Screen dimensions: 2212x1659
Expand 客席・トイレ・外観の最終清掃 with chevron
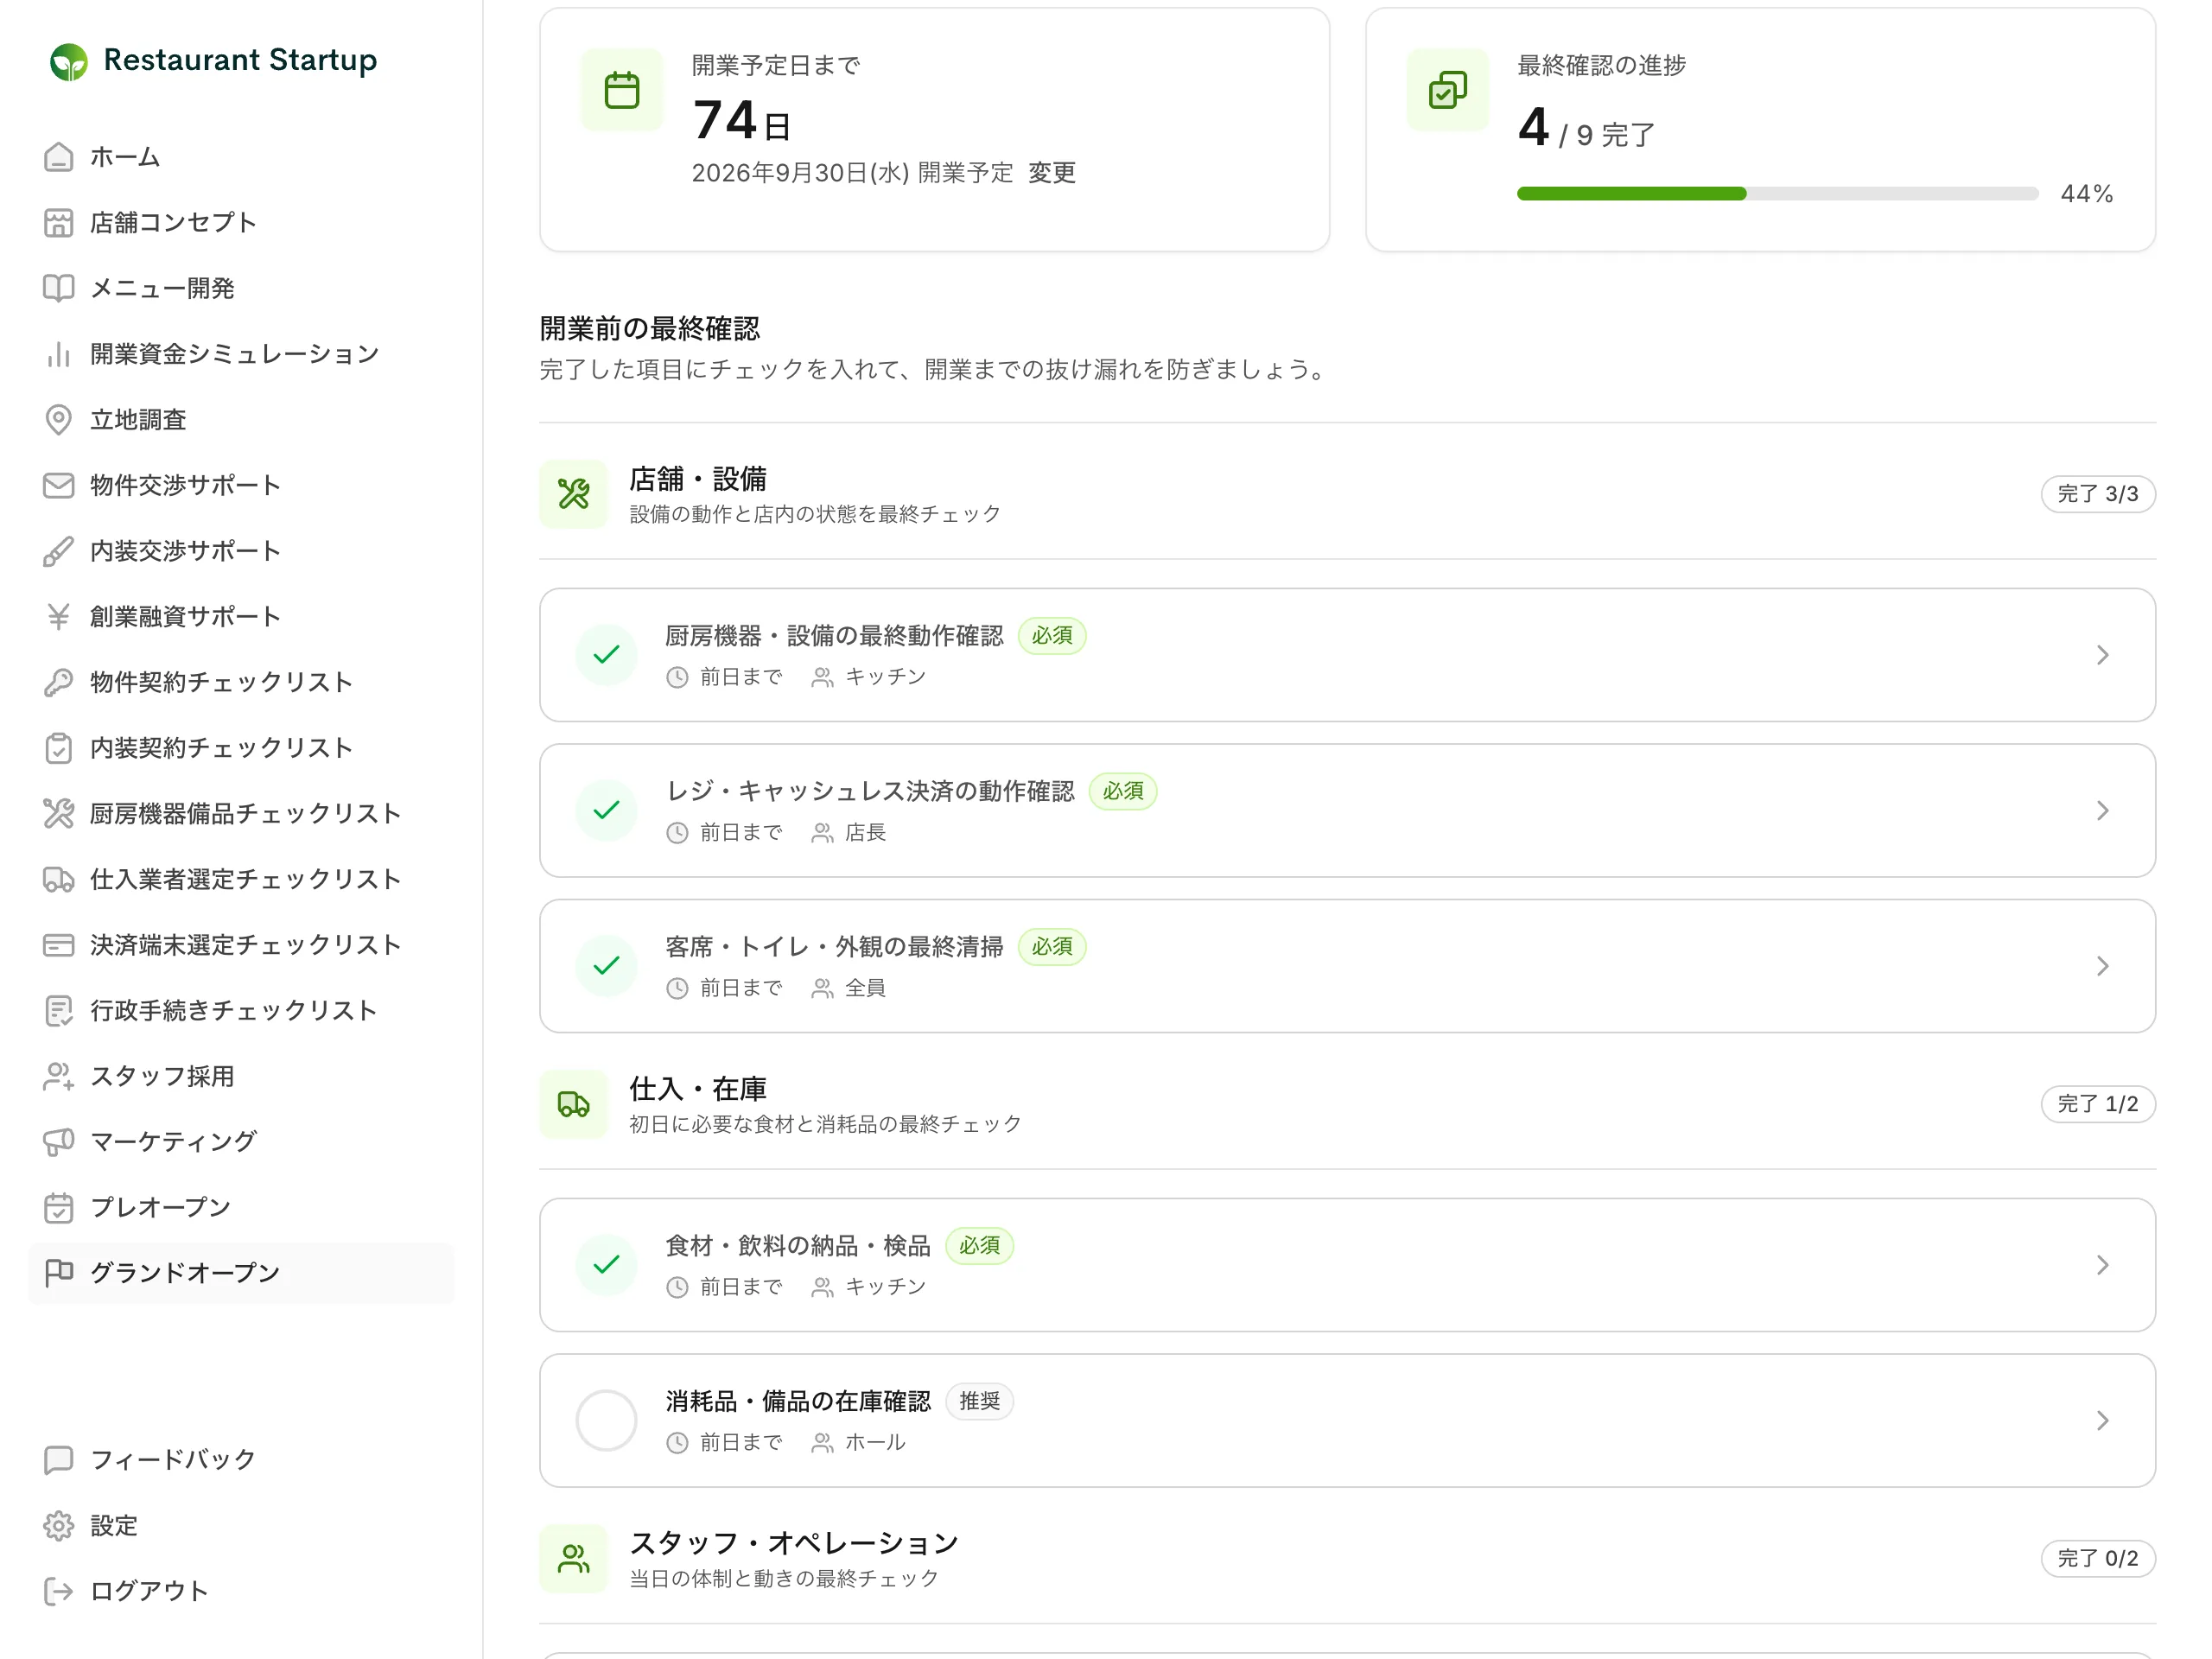point(2103,966)
